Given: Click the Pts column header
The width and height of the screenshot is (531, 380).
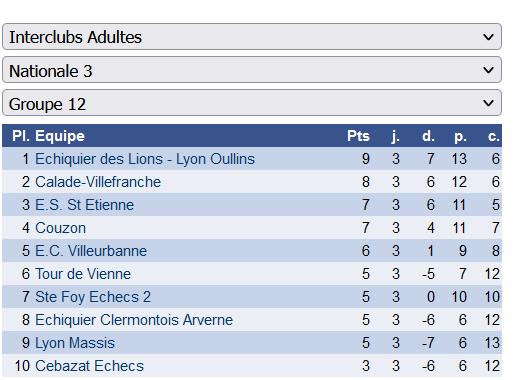Looking at the screenshot, I should pos(358,136).
